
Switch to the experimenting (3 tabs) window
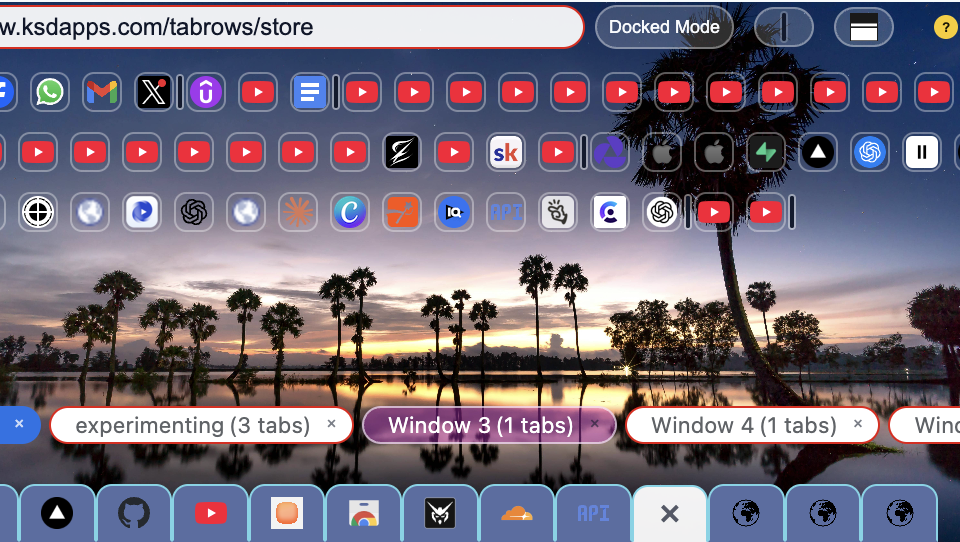point(192,425)
